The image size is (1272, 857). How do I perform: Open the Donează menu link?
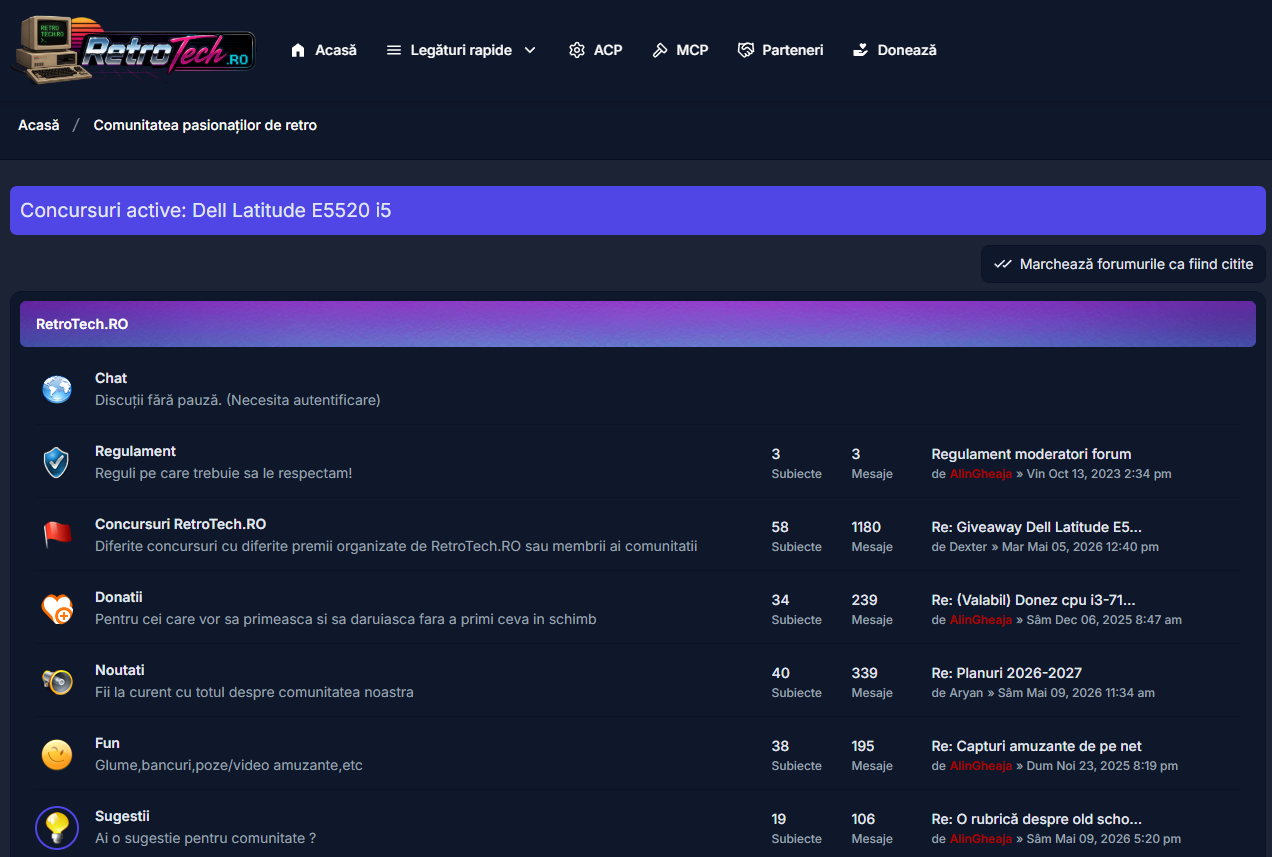(x=907, y=50)
